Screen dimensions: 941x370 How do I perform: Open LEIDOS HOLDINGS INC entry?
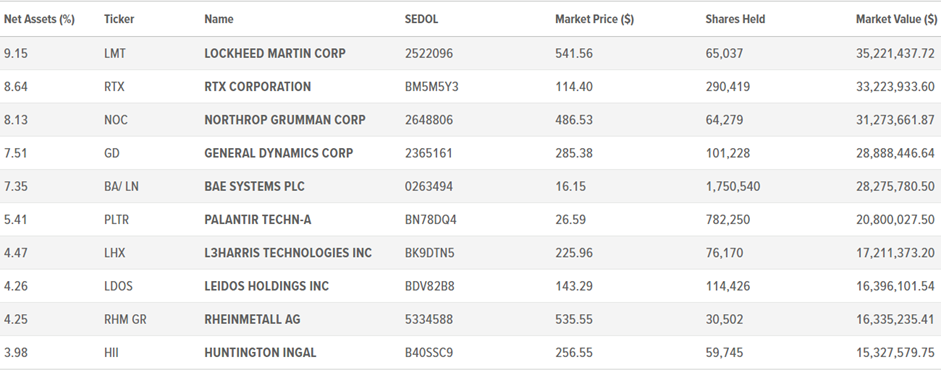click(266, 287)
